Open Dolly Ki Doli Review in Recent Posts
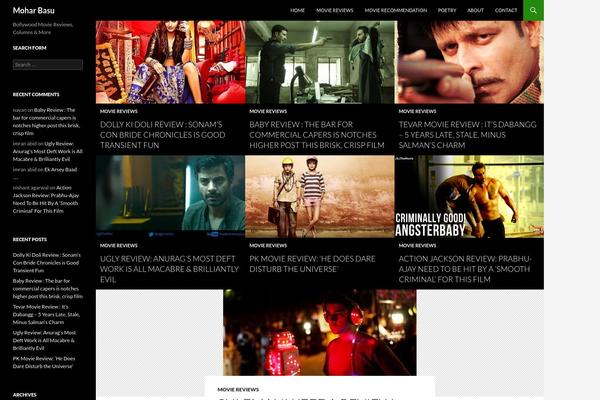Image resolution: width=600 pixels, height=400 pixels. (47, 263)
